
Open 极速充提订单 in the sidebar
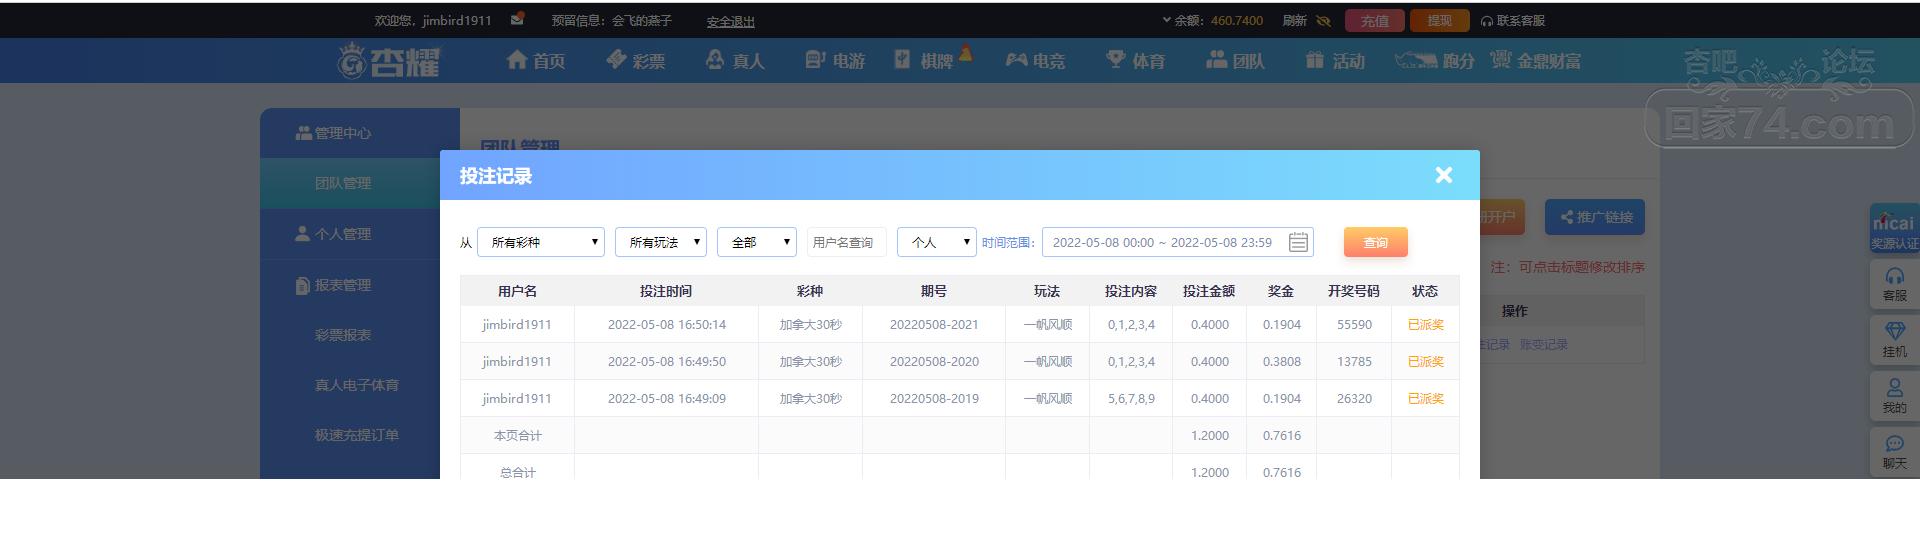357,435
